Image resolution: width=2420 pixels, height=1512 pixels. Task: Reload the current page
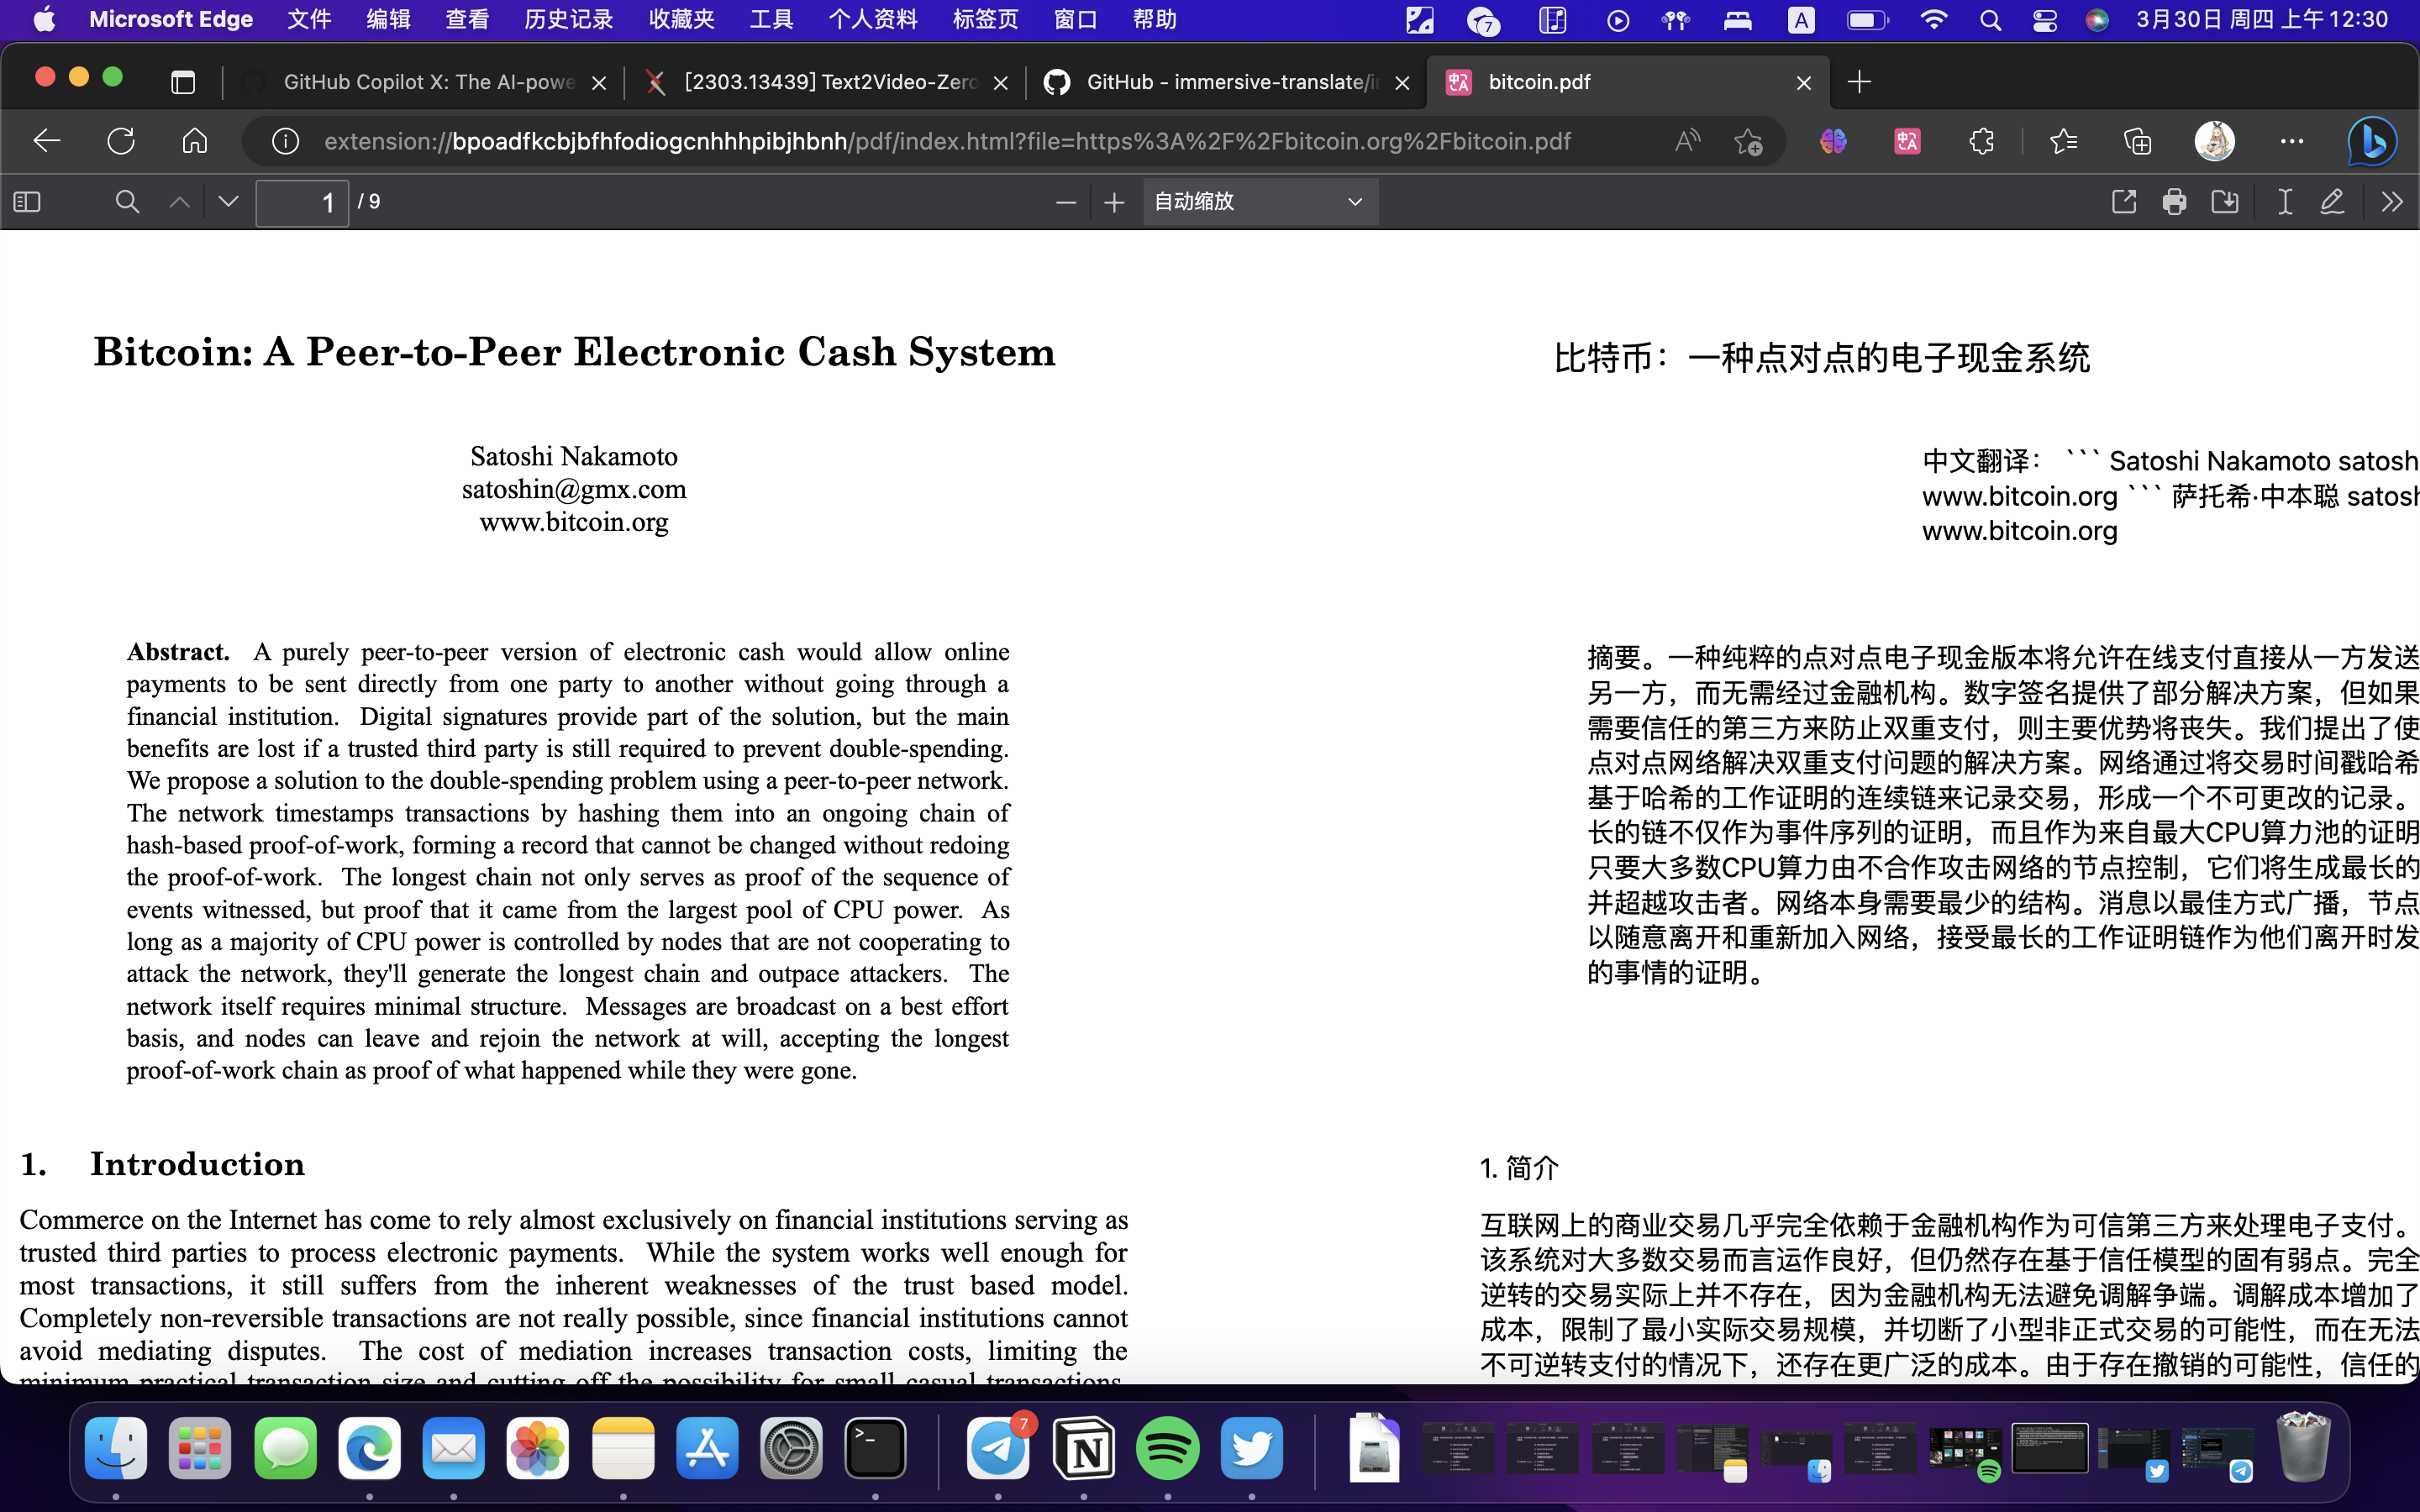[x=121, y=141]
